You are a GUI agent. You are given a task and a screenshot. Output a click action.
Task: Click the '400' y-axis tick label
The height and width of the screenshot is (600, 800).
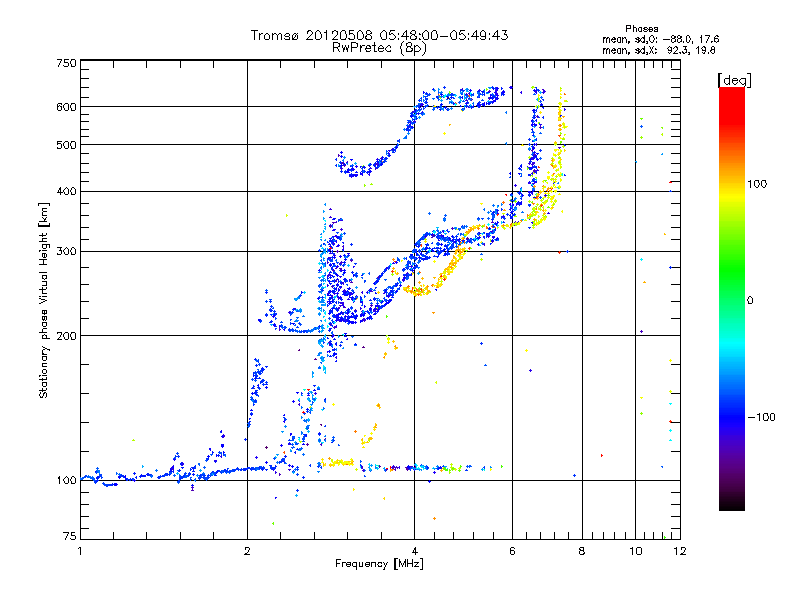coord(67,191)
